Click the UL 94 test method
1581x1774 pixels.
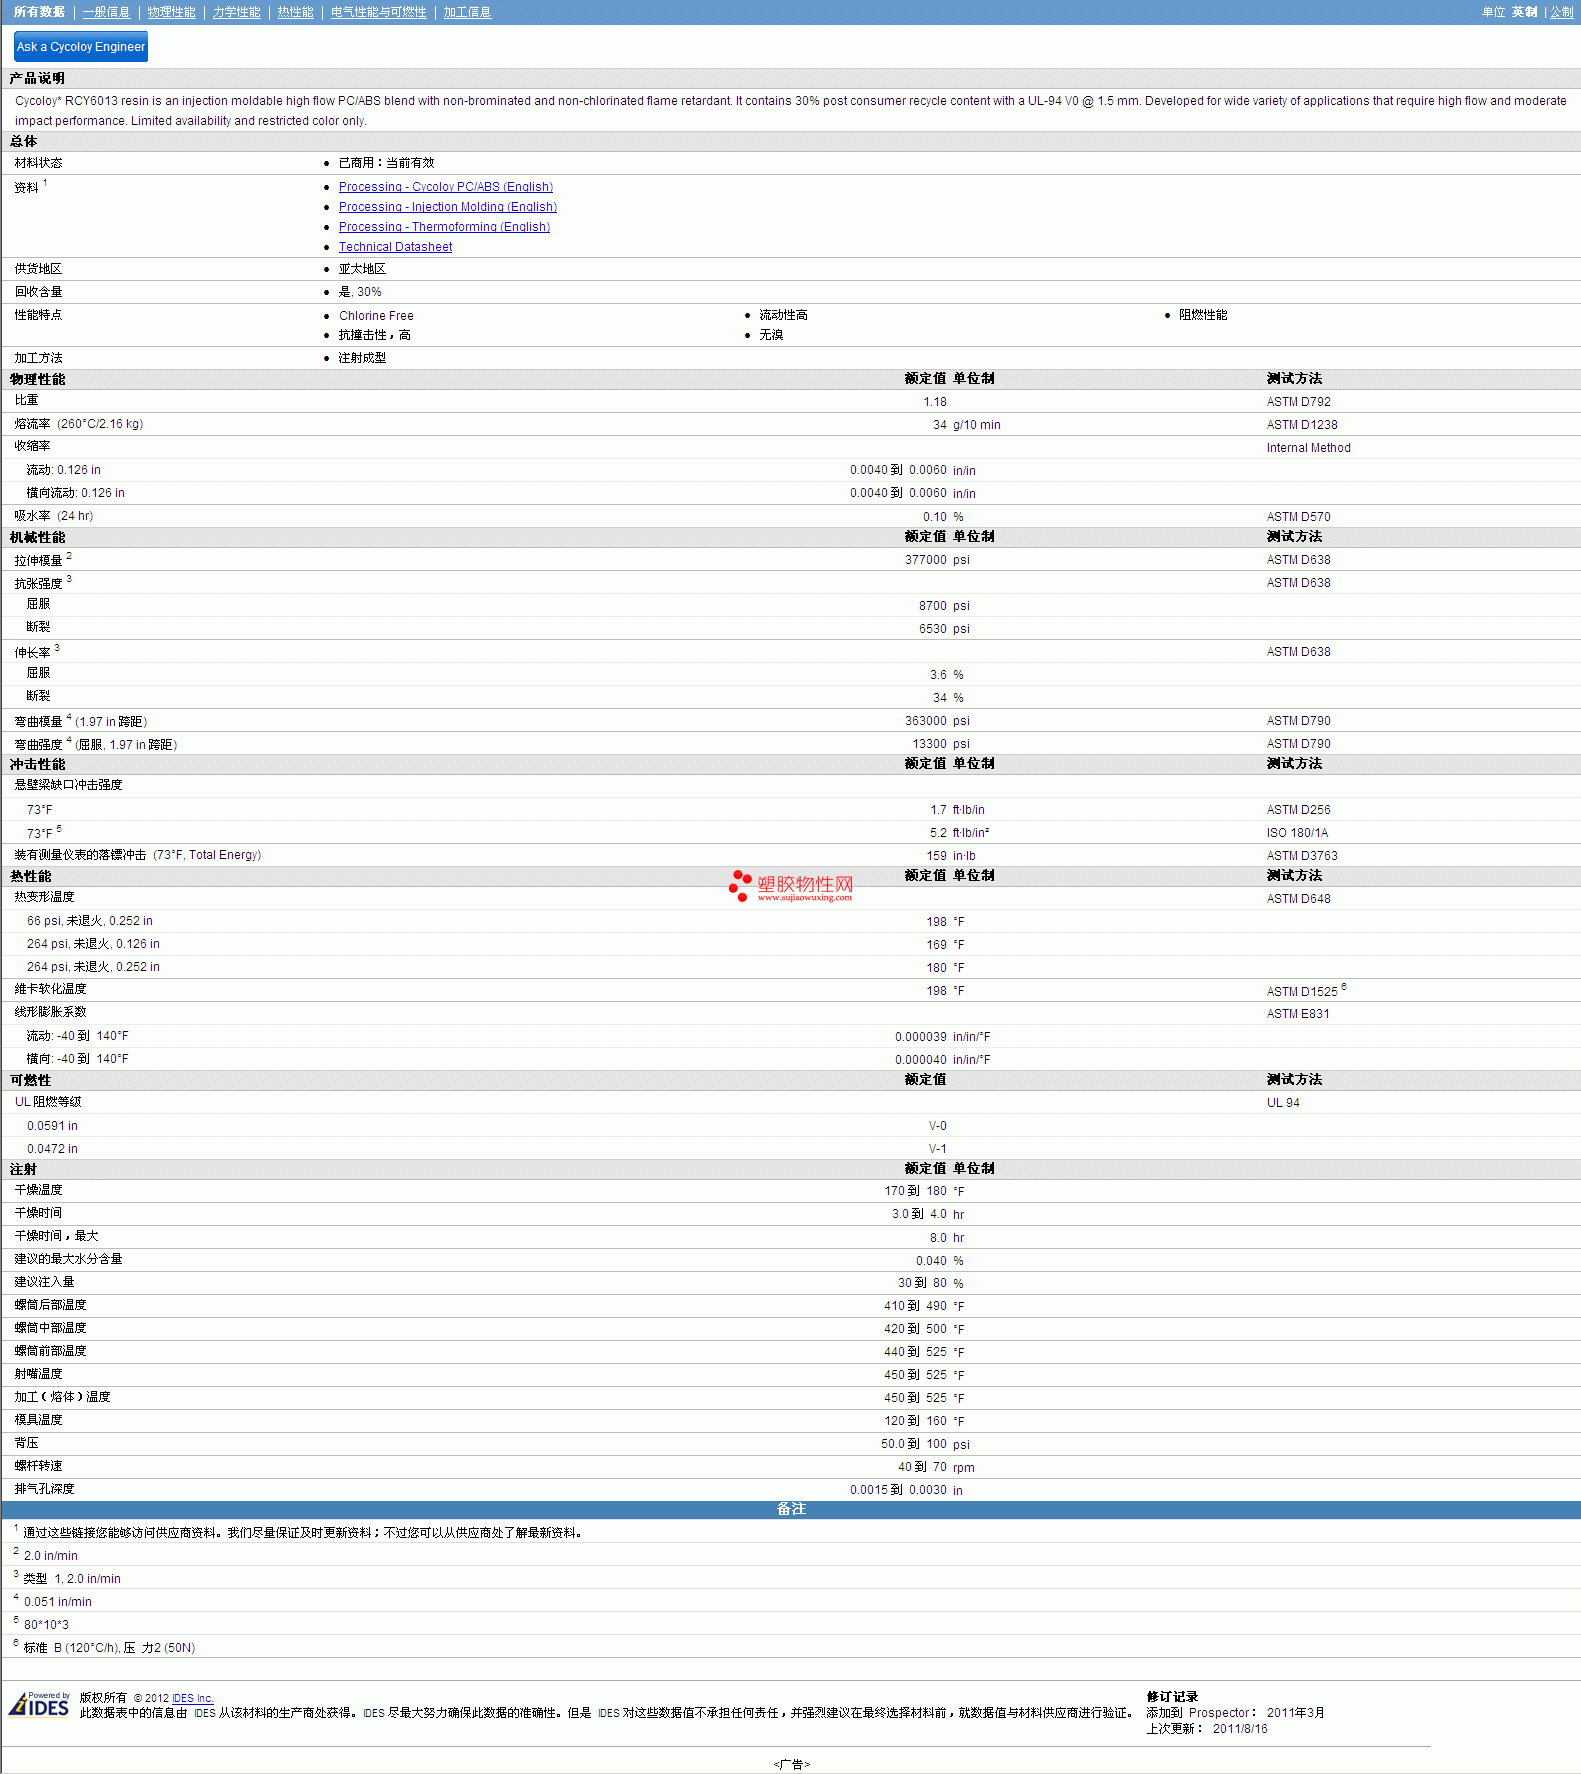(x=1283, y=1103)
